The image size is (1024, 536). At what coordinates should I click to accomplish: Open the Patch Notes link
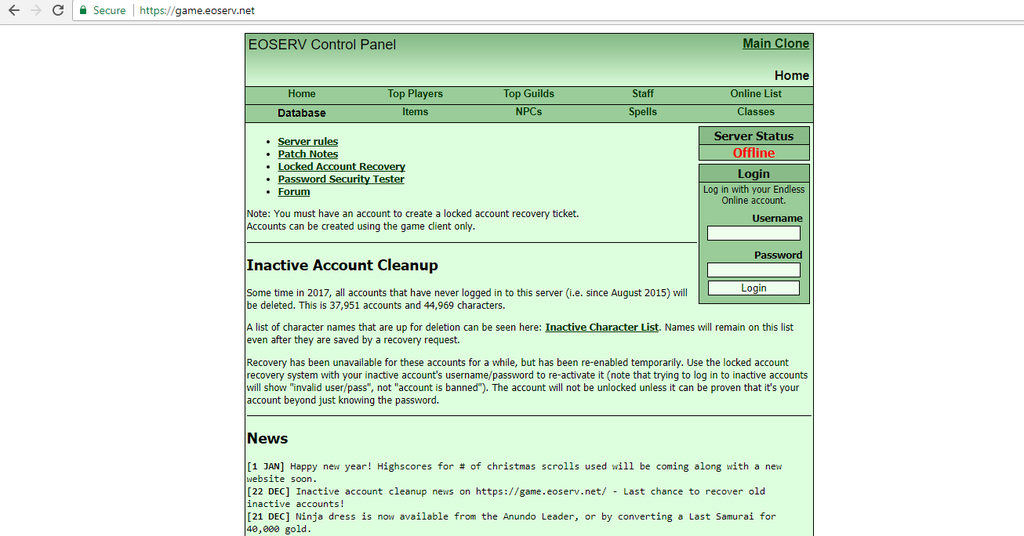click(308, 154)
